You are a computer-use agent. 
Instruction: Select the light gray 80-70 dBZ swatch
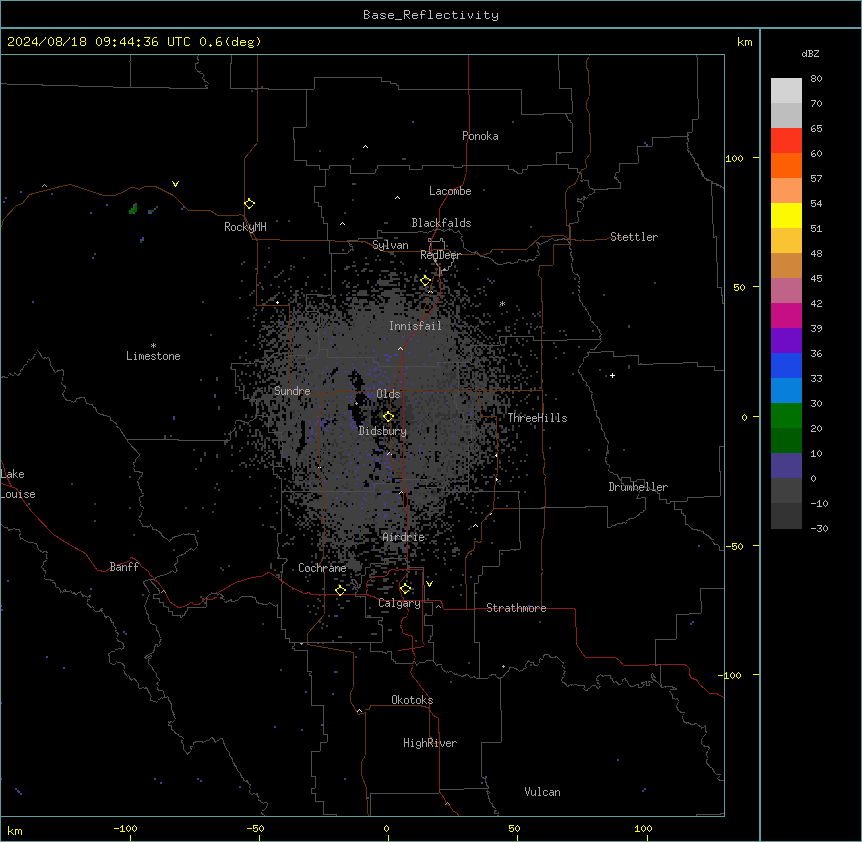coord(786,91)
